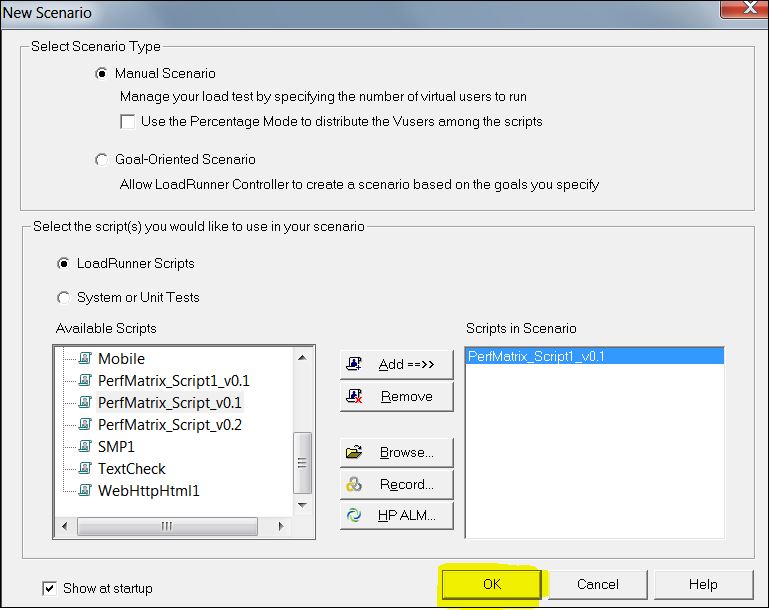Open the Record... dialog
The height and width of the screenshot is (610, 769).
tap(396, 484)
